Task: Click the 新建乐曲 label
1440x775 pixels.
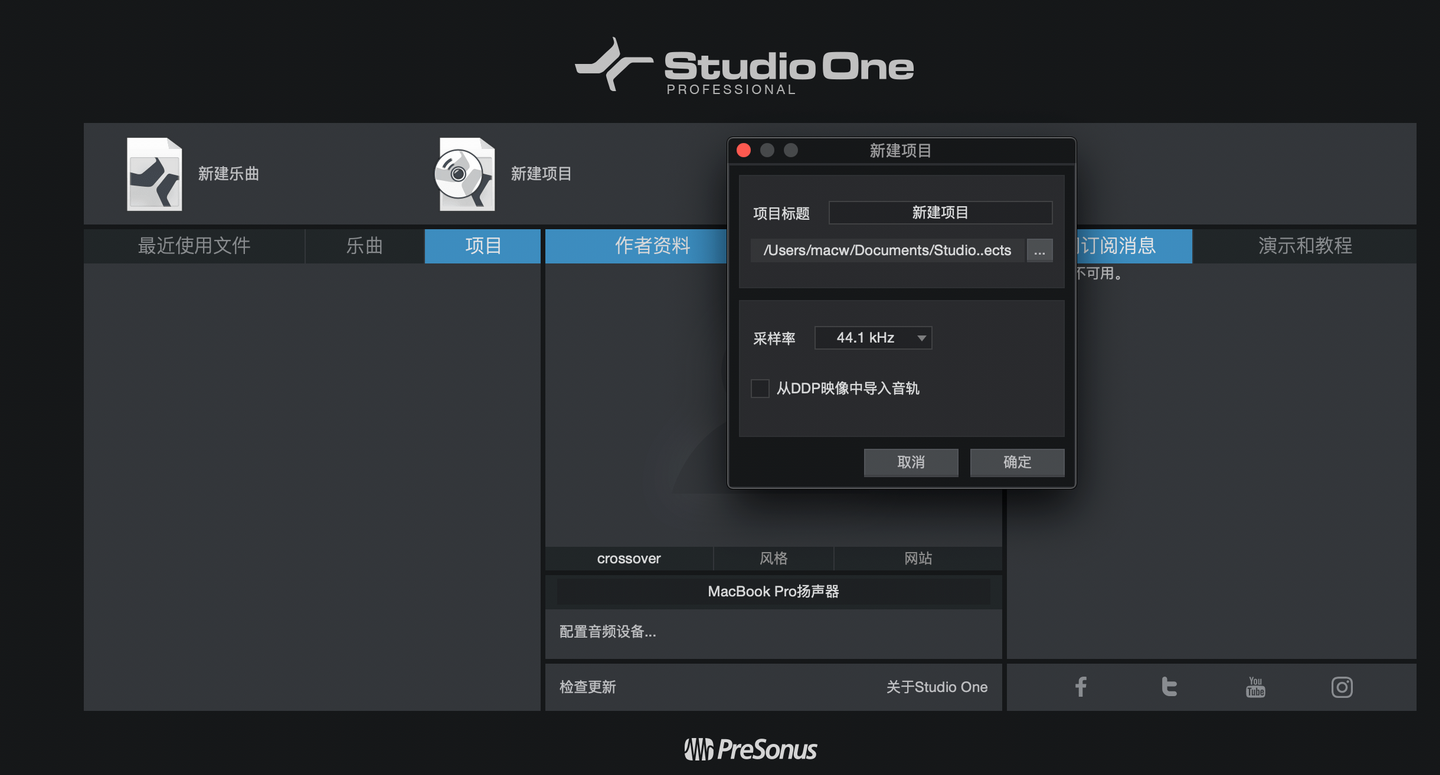Action: 229,174
